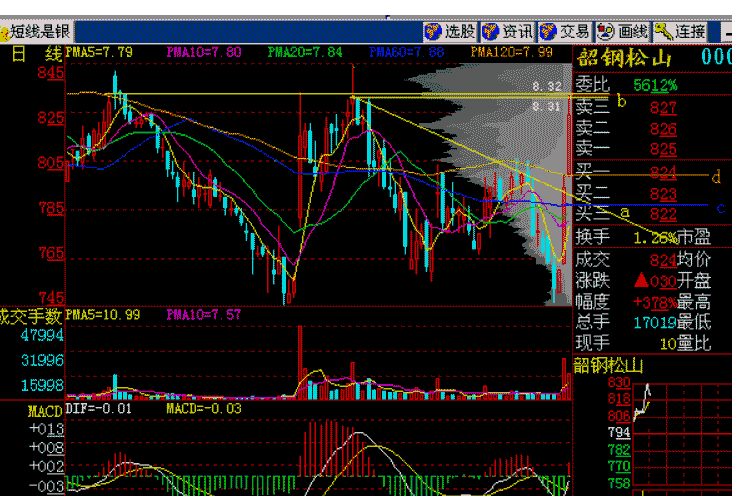Click the 连接 connect button
Viewport: 732px width, 496px height.
click(x=680, y=32)
